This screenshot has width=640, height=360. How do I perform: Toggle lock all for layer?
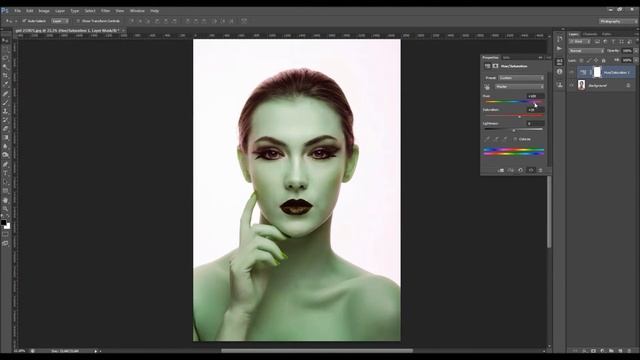point(603,60)
